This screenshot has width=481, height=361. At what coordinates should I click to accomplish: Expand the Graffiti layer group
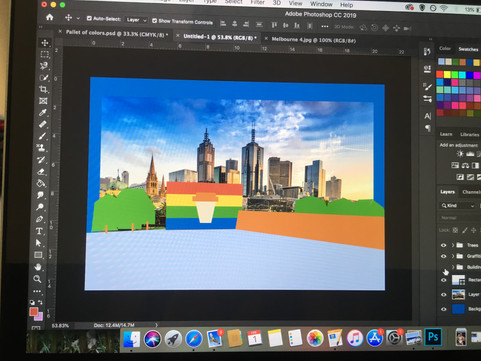(453, 256)
